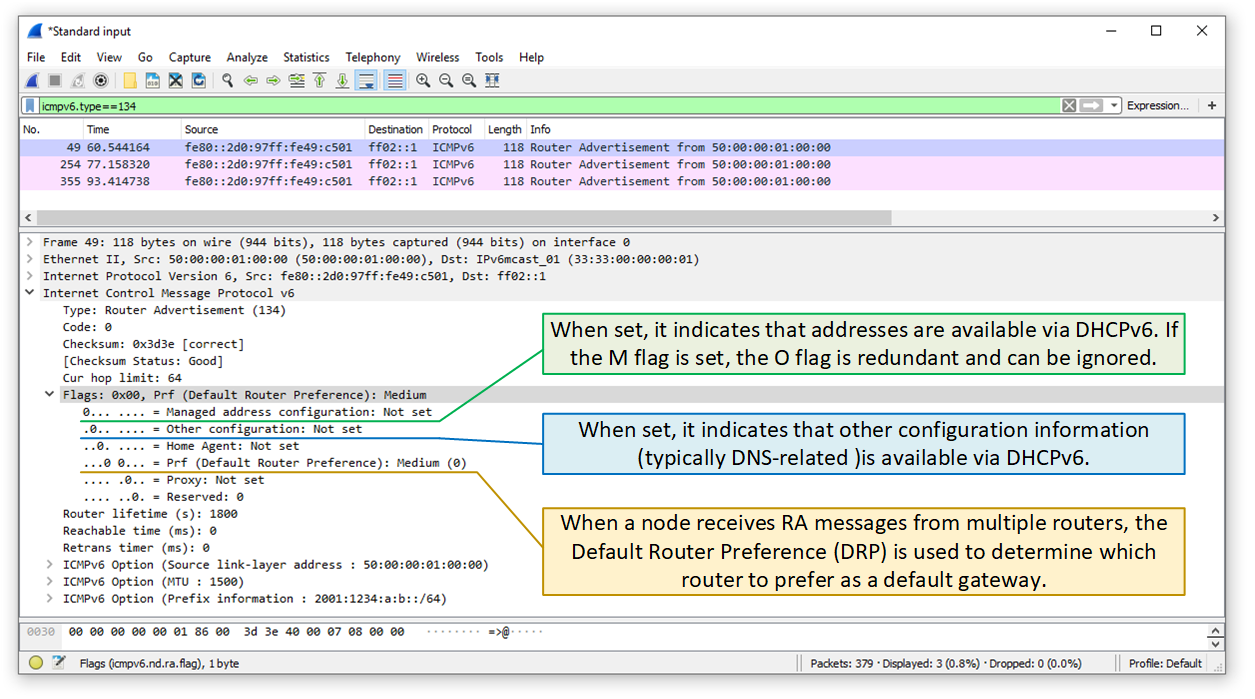Image resolution: width=1255 pixels, height=699 pixels.
Task: Open the Telephony menu
Action: coord(373,57)
